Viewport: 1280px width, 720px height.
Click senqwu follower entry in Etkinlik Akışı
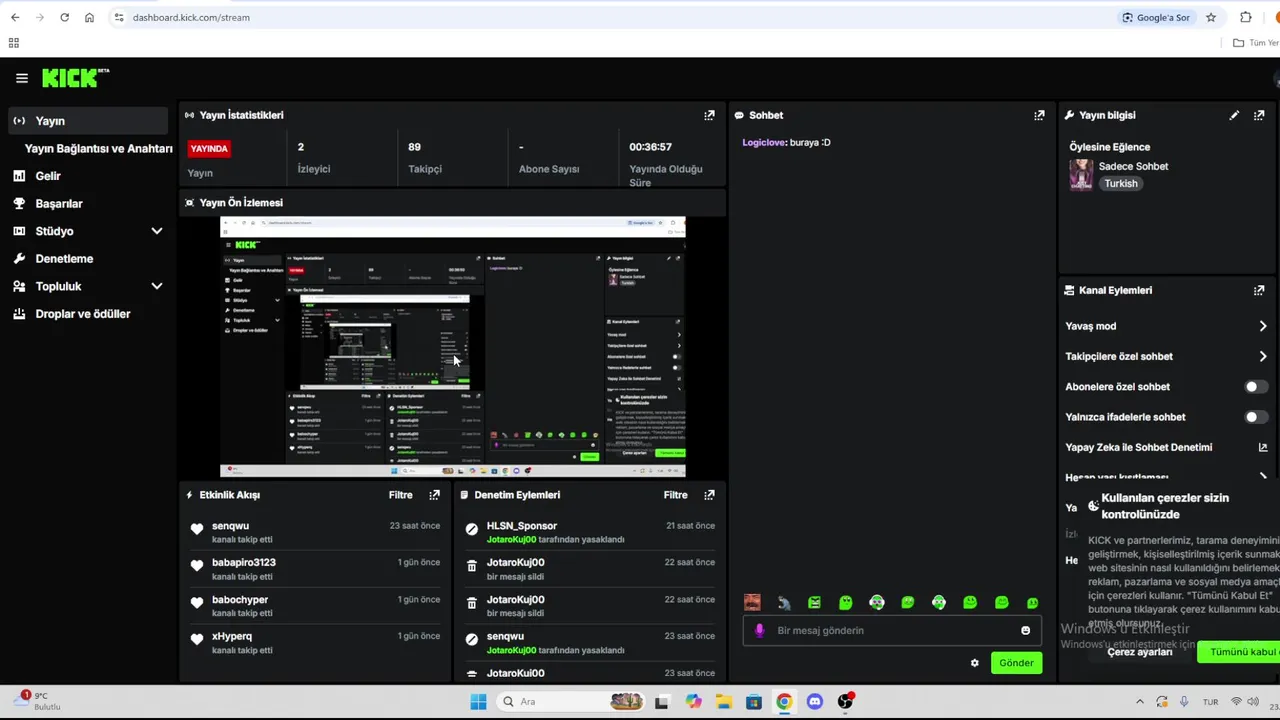click(315, 532)
